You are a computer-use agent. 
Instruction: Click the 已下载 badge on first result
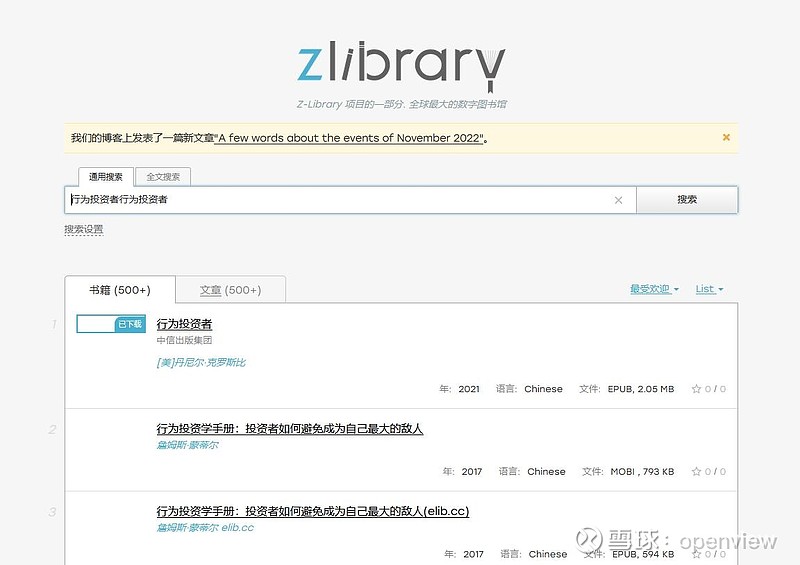coord(130,324)
